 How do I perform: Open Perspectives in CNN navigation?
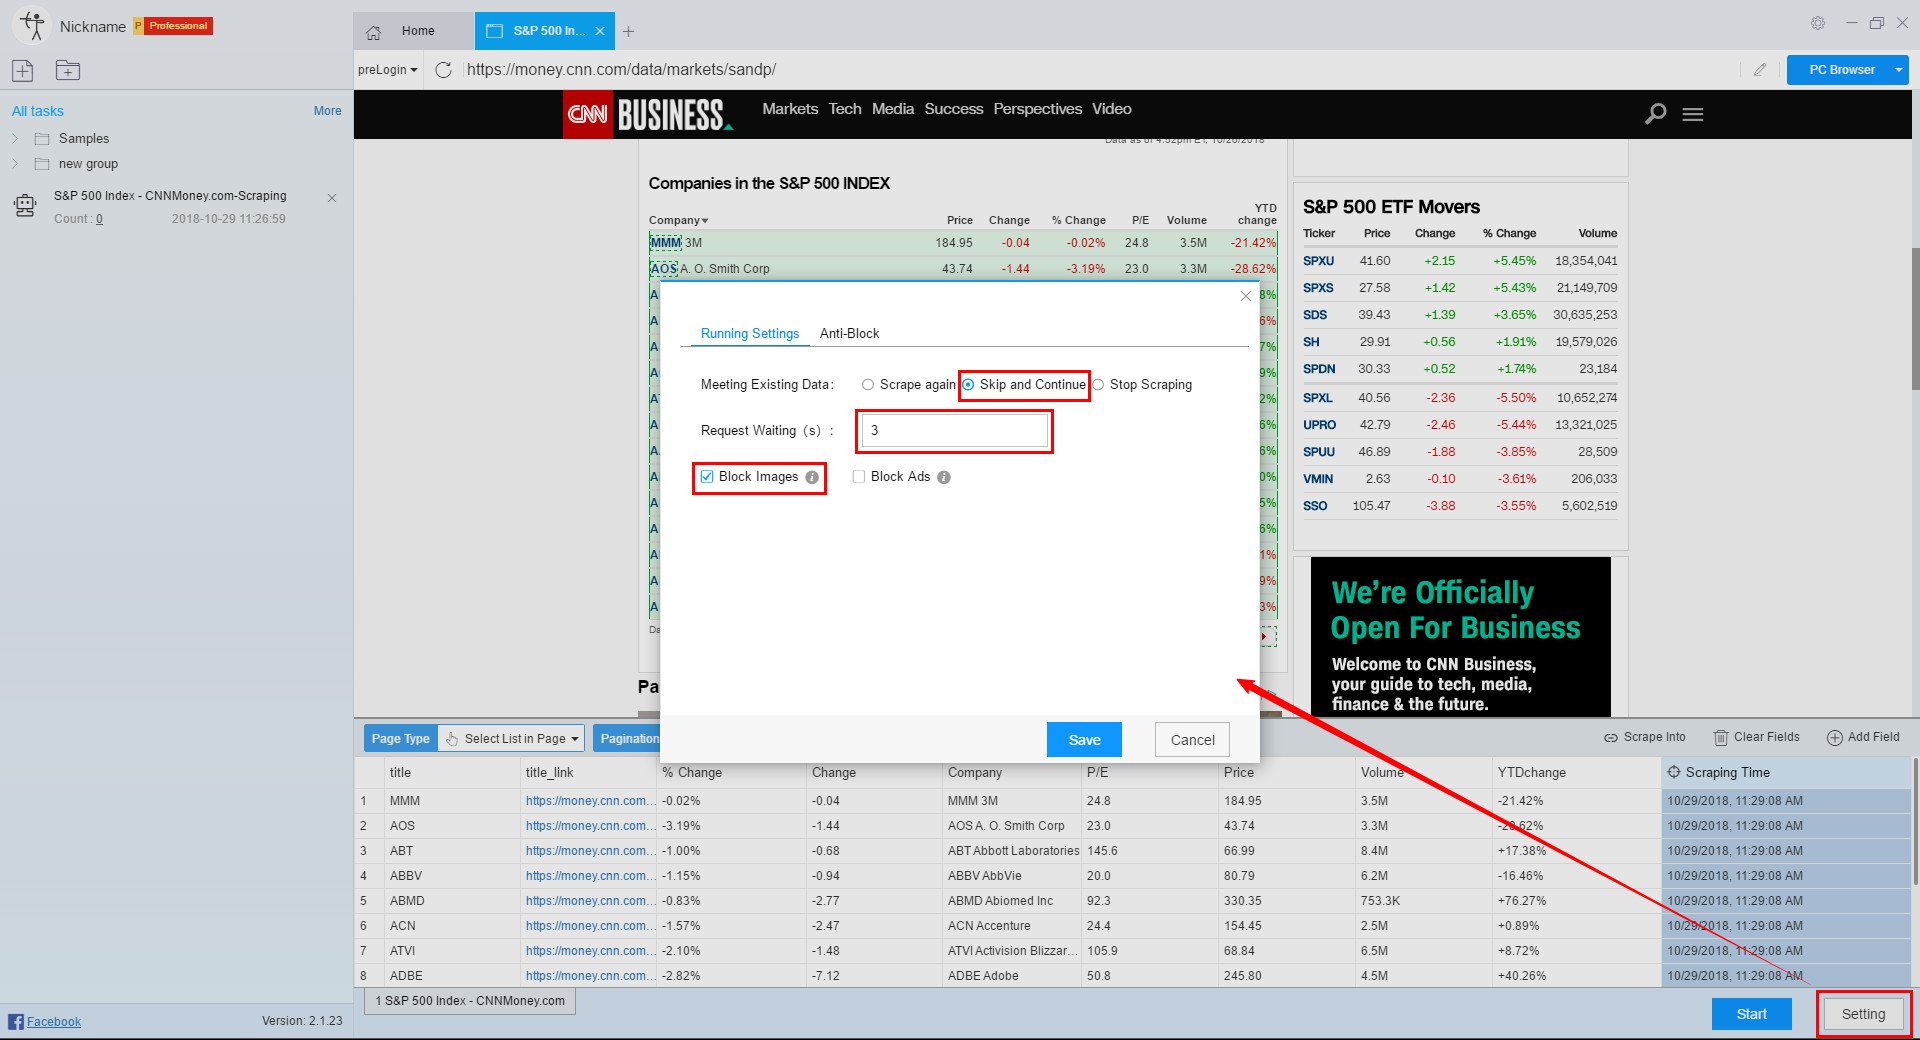click(1038, 109)
